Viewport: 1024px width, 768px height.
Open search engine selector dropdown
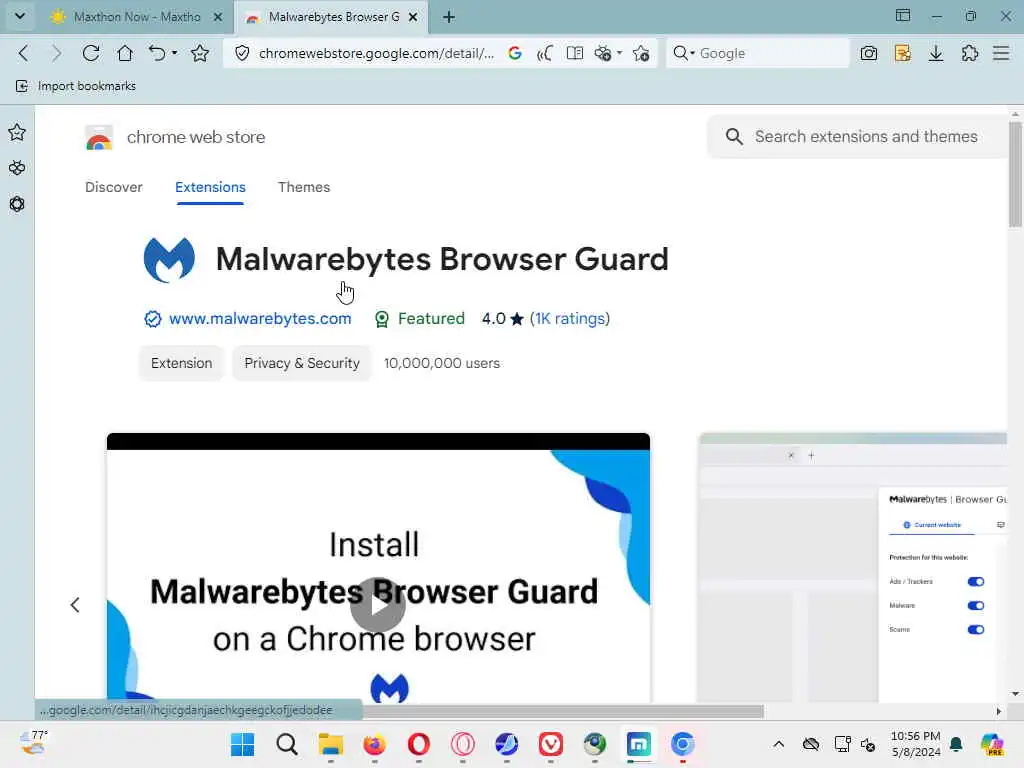click(x=683, y=53)
